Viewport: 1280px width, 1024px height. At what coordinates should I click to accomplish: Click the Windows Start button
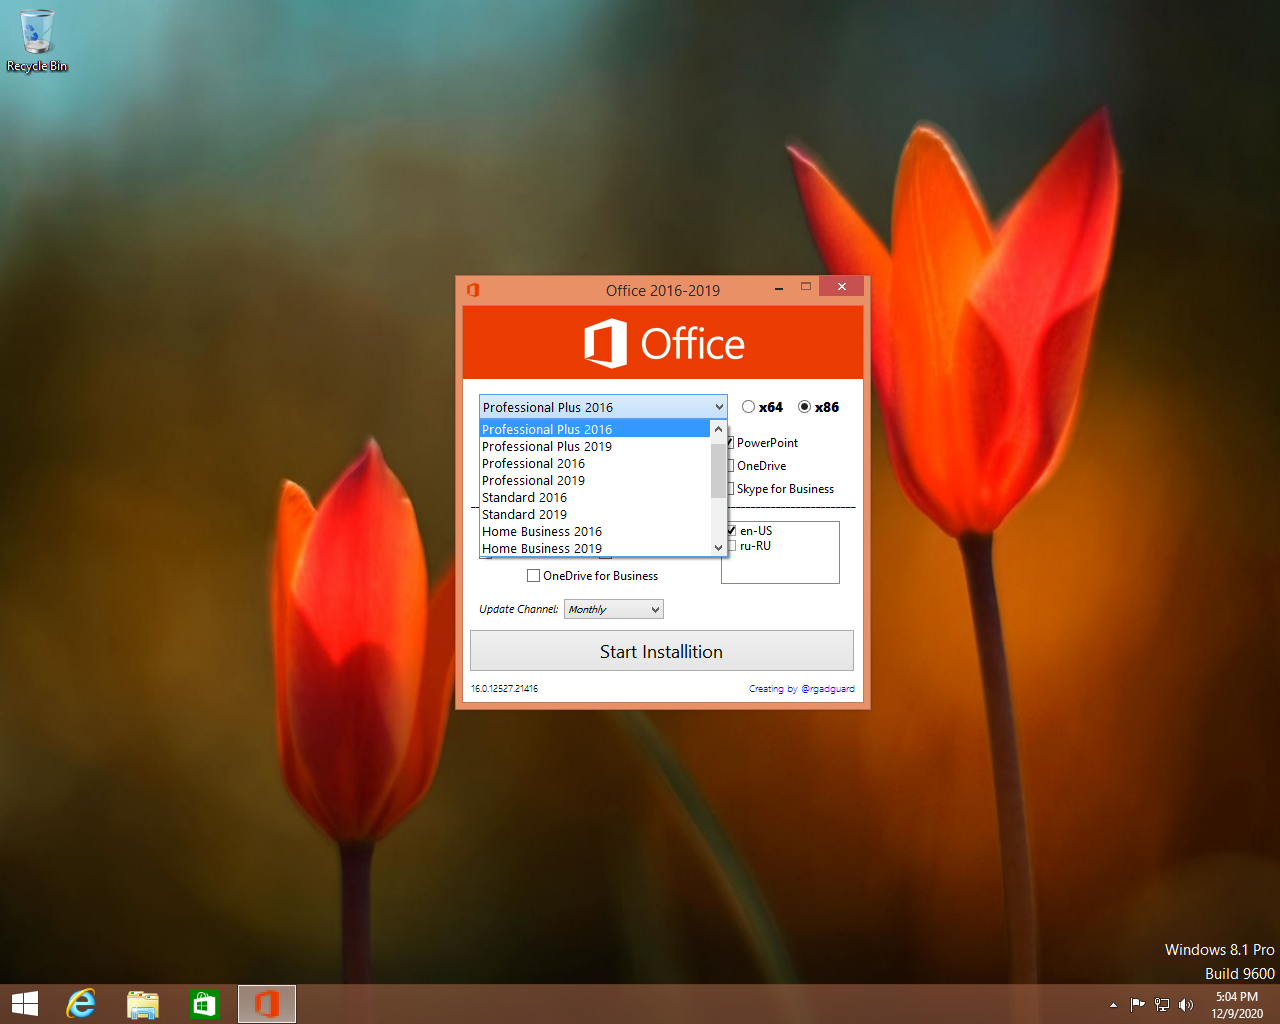point(25,1004)
